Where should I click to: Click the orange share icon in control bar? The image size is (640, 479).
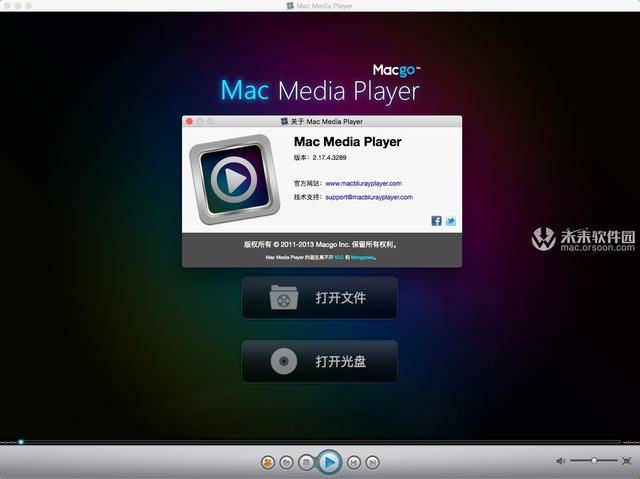268,462
